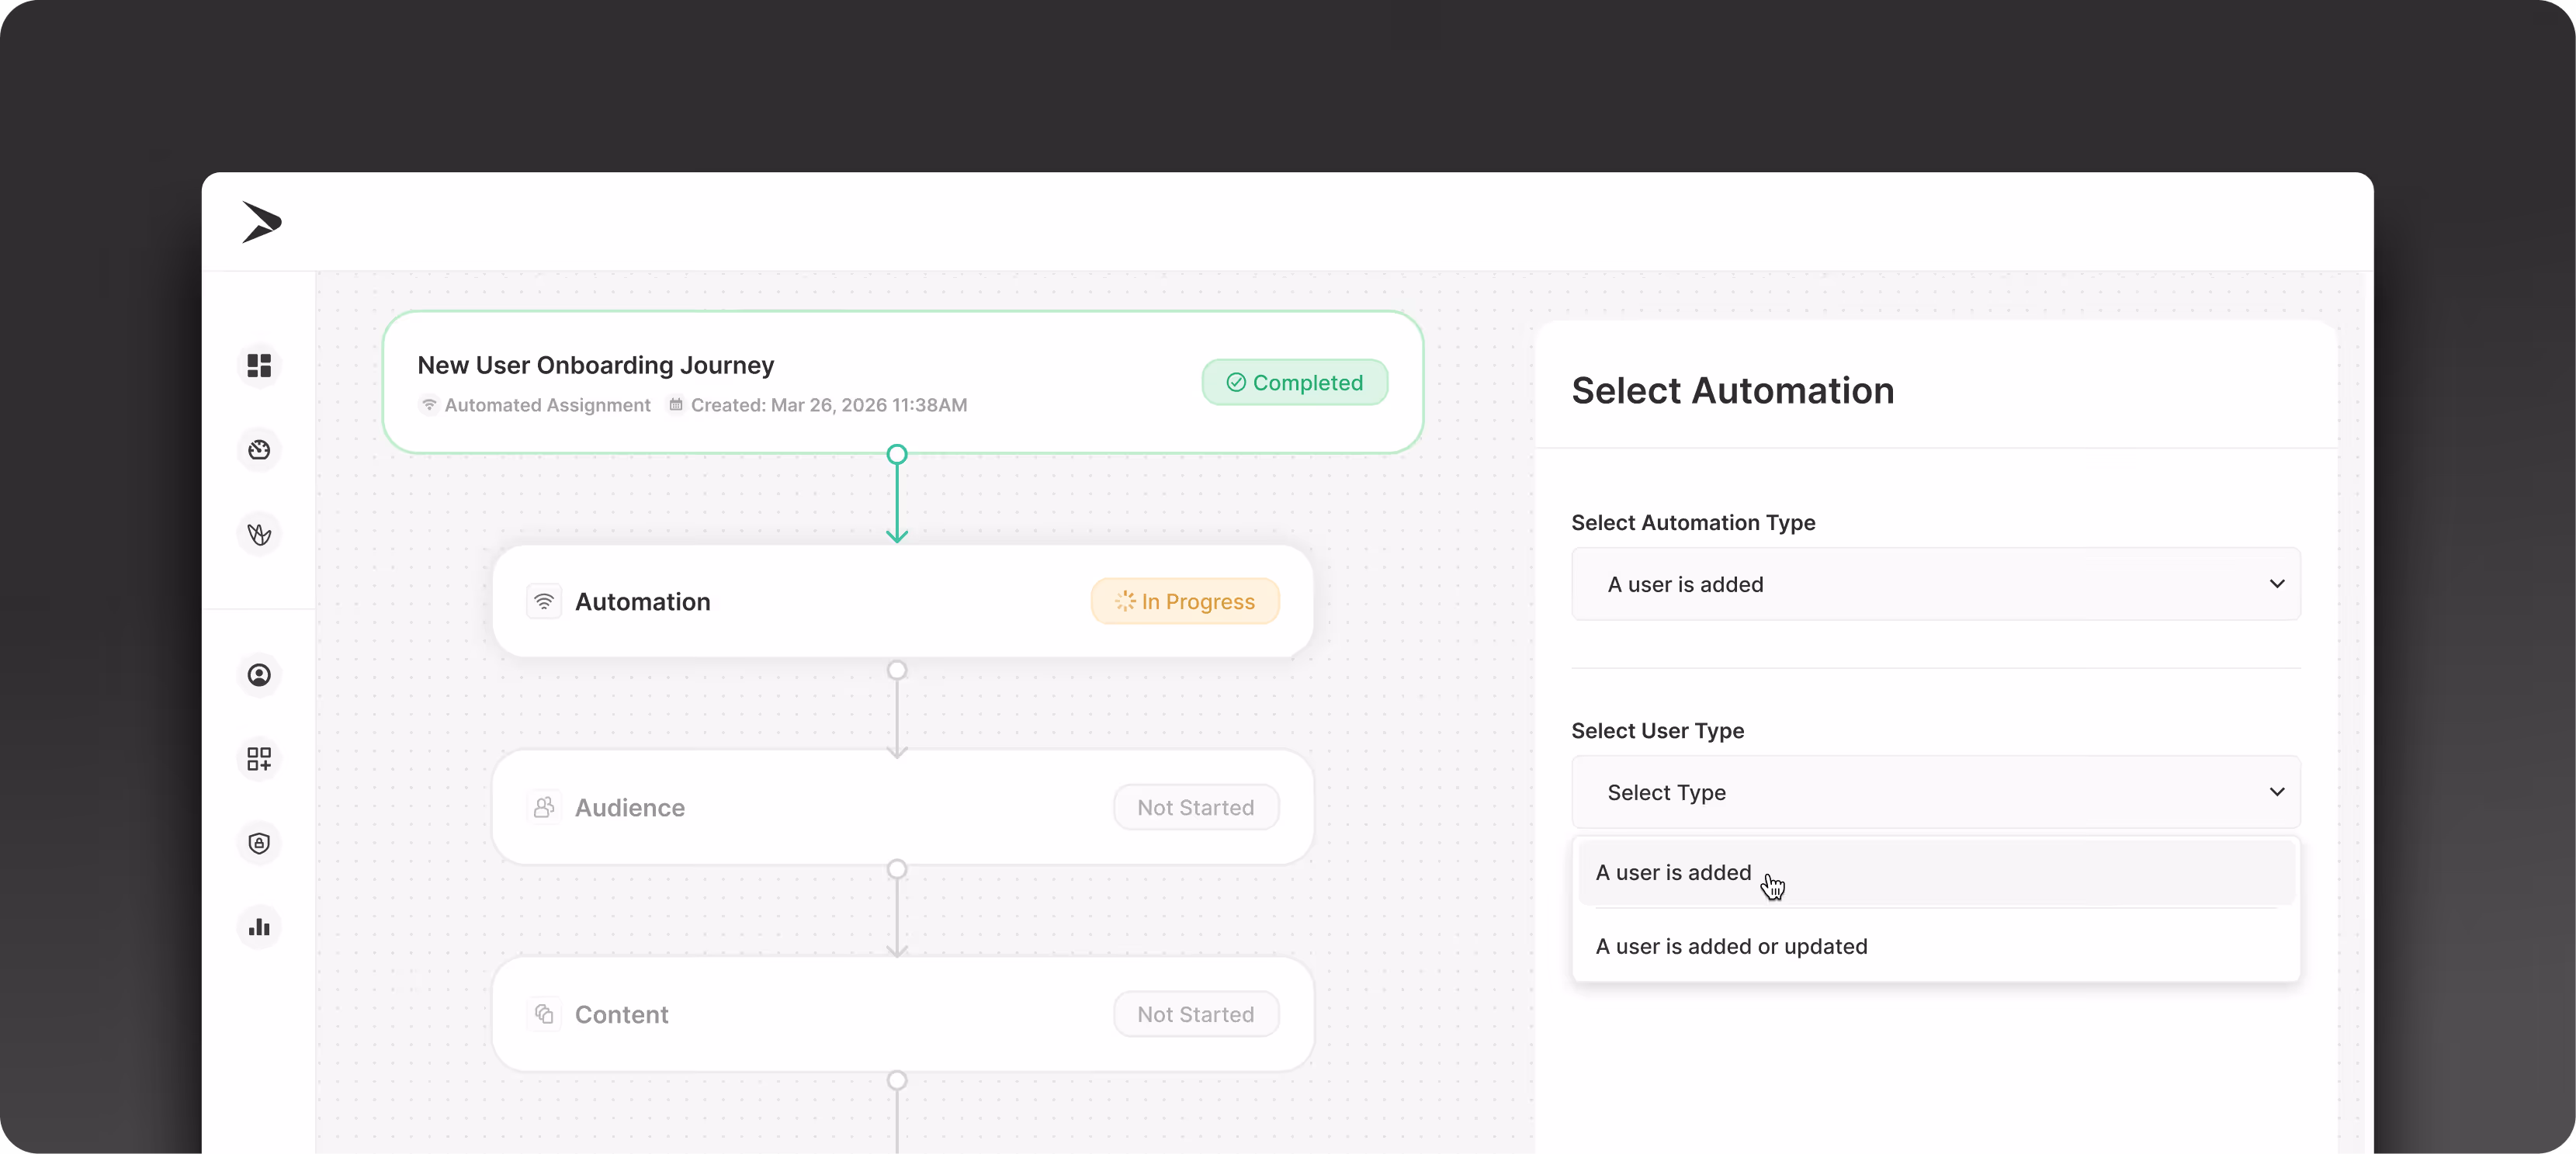2576x1154 pixels.
Task: Open the bar chart analytics sidebar icon
Action: pos(259,927)
